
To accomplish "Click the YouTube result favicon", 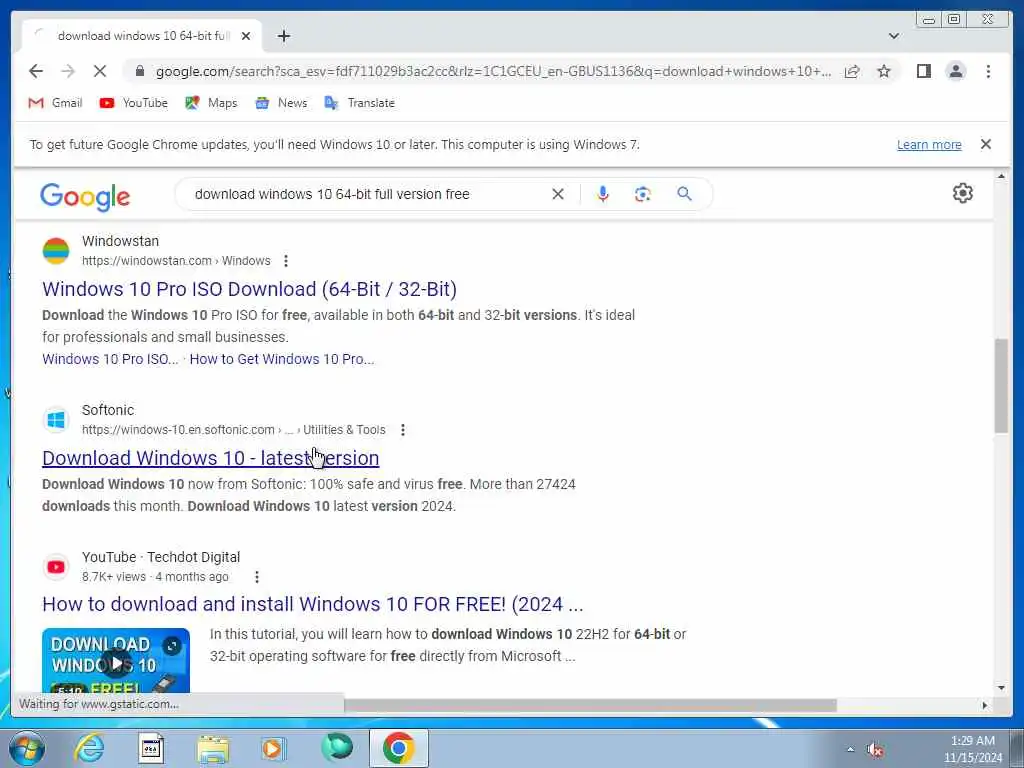I will pyautogui.click(x=56, y=567).
